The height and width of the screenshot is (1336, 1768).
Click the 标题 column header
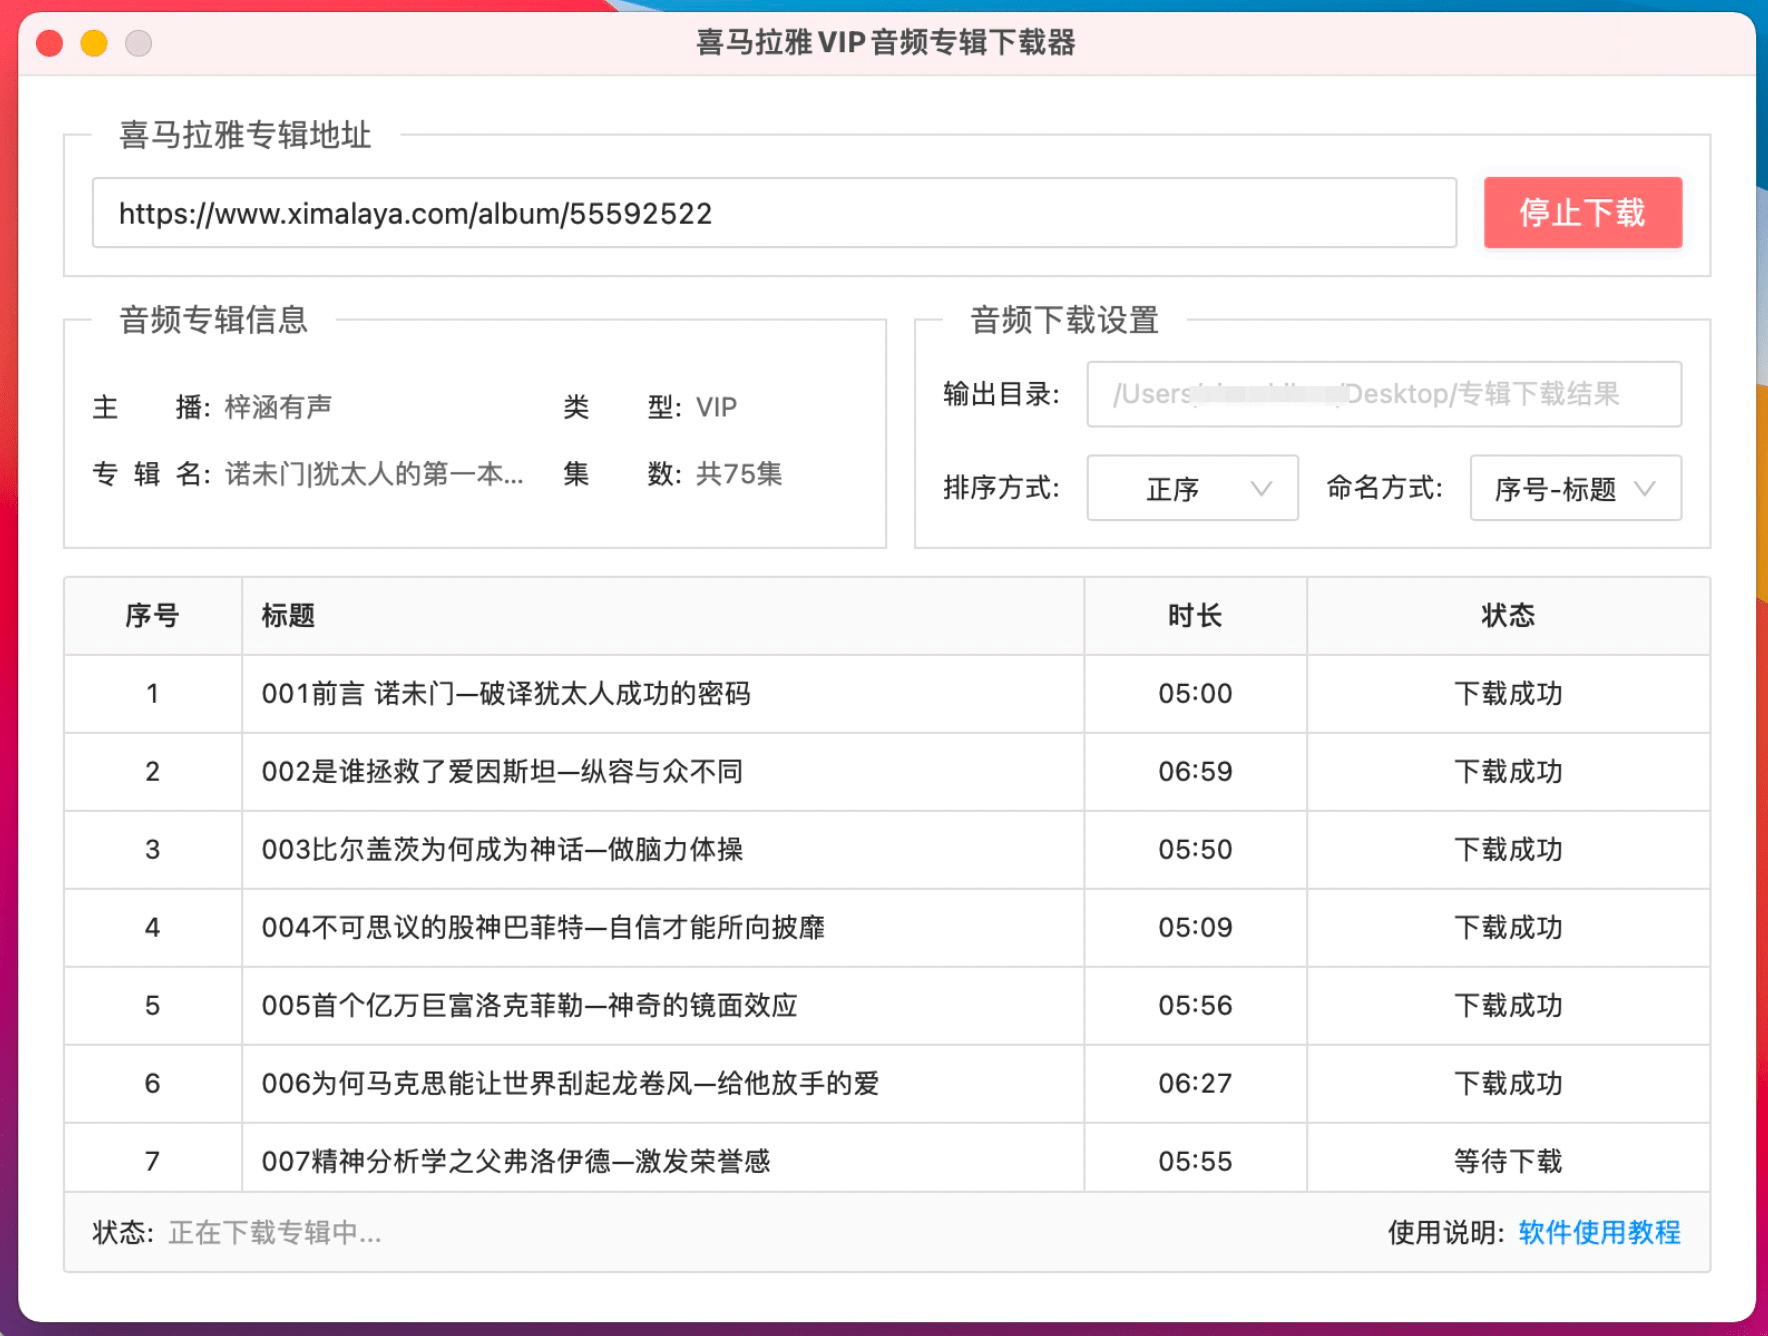(x=662, y=615)
